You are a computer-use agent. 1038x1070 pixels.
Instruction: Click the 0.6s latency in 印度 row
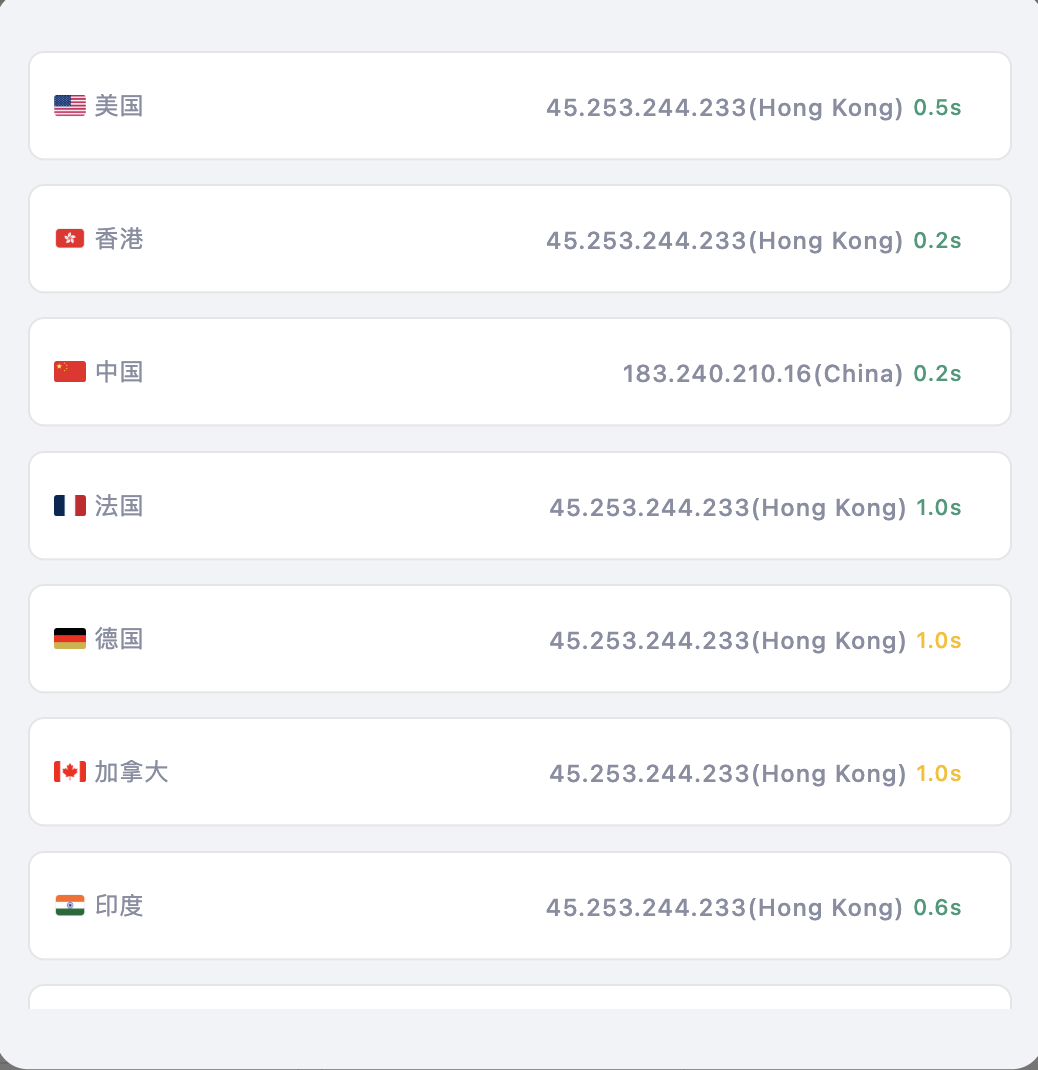(937, 908)
